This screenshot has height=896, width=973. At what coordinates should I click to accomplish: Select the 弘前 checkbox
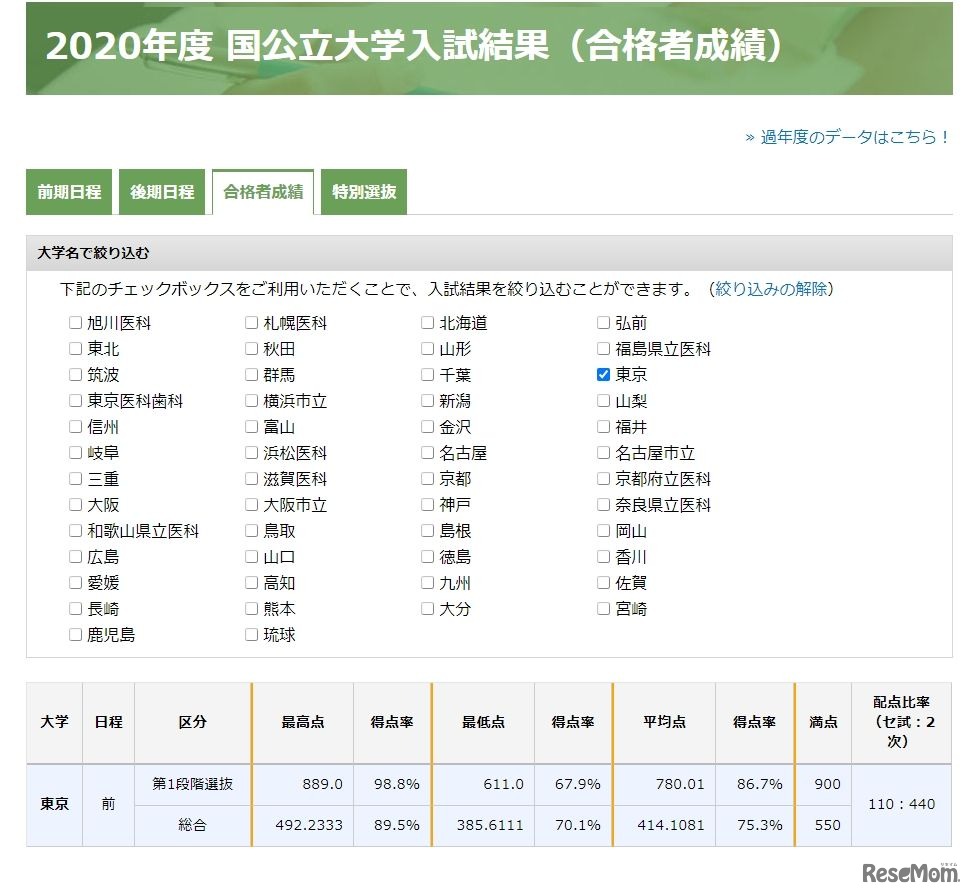[x=602, y=322]
